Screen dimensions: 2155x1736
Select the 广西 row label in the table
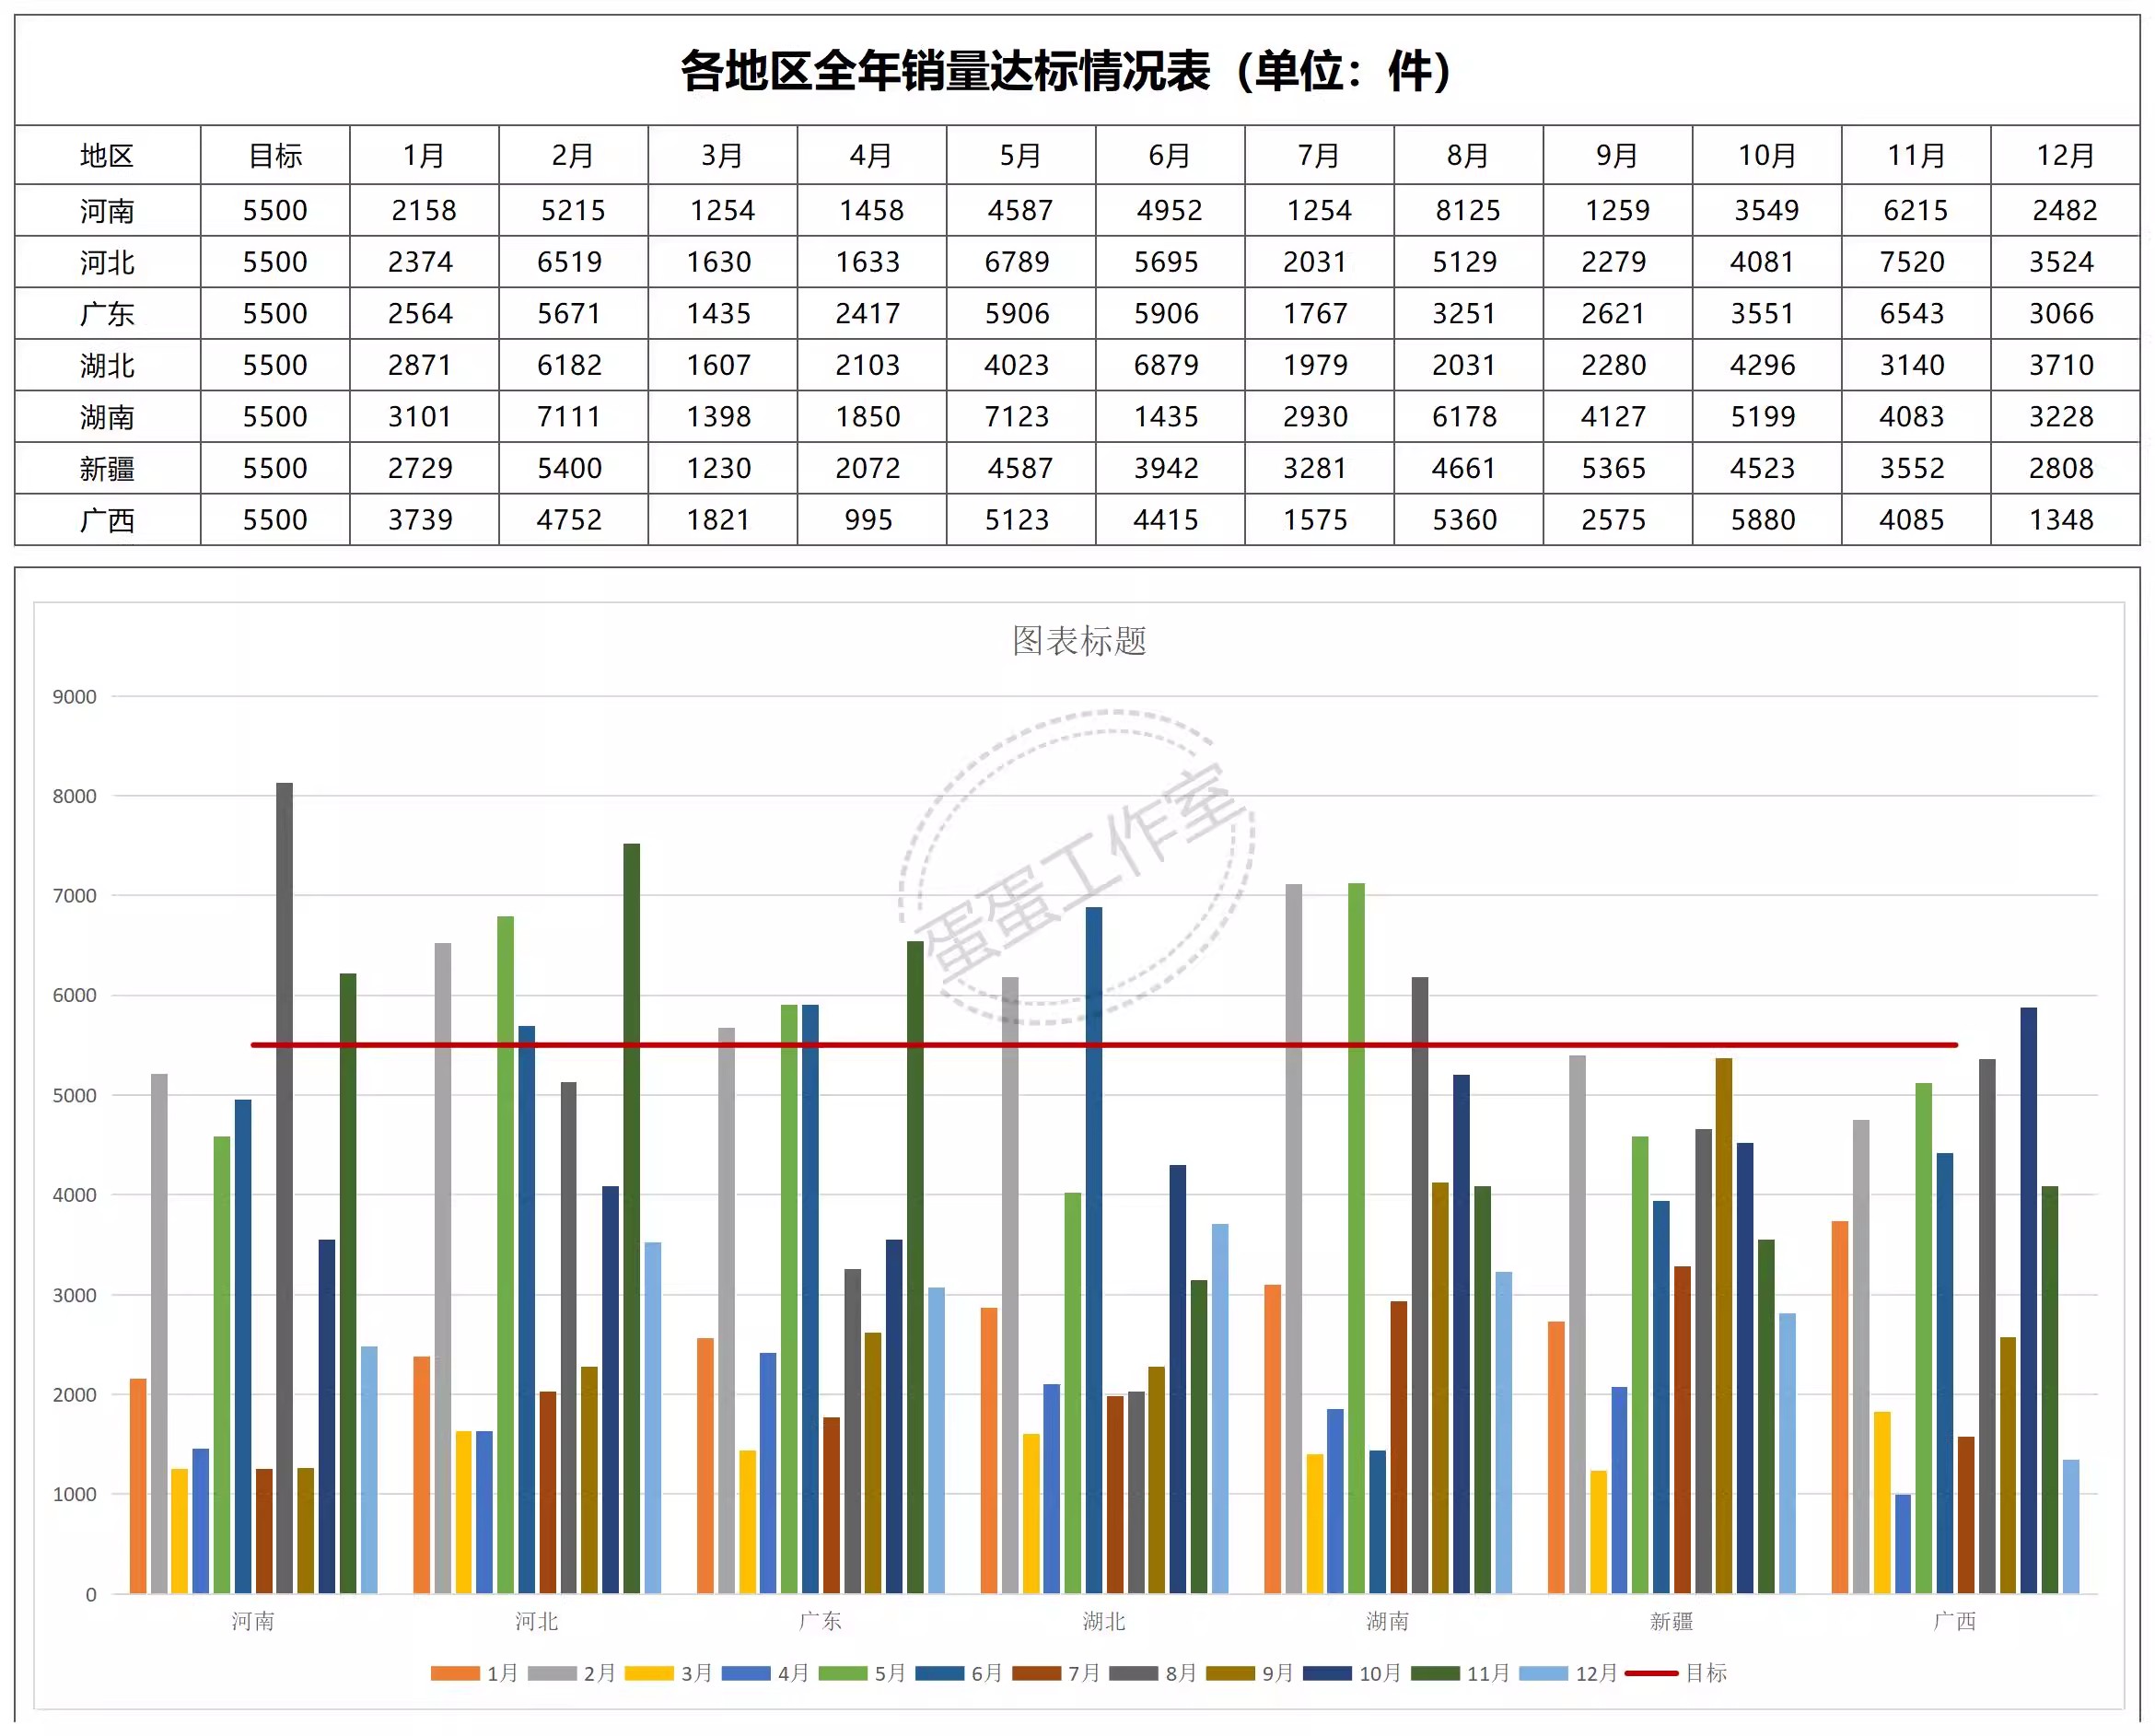click(107, 520)
